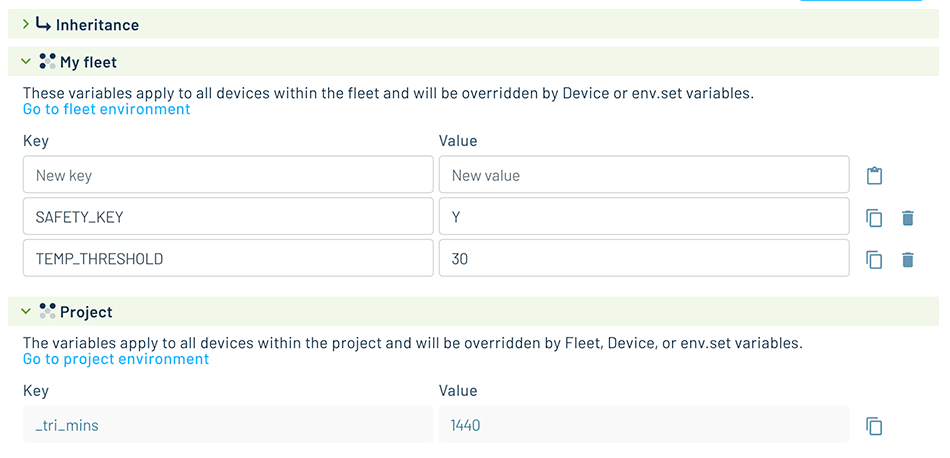
Task: Copy the SAFETY_KEY variable row
Action: (x=874, y=217)
